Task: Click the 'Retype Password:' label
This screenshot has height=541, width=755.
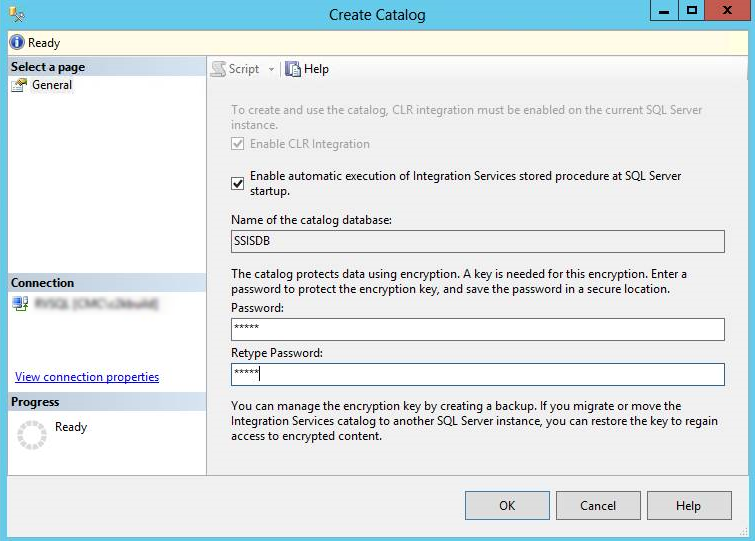Action: click(x=277, y=353)
